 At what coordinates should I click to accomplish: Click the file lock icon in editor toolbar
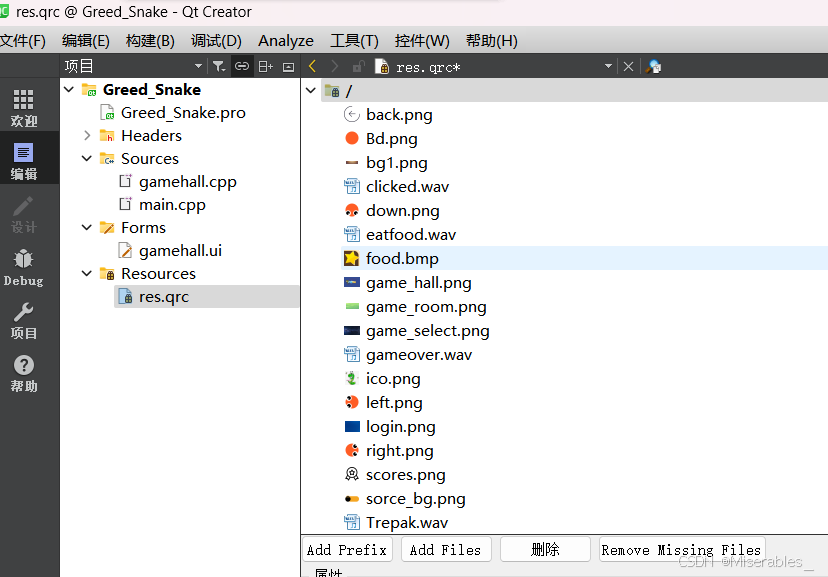(x=359, y=67)
